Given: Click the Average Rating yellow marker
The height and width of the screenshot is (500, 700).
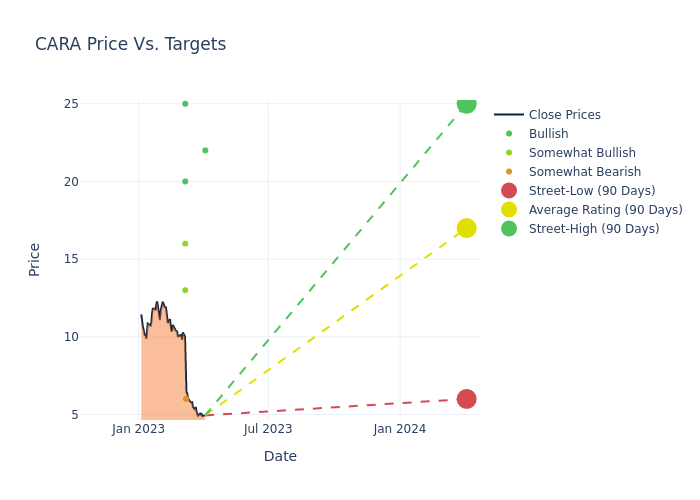Looking at the screenshot, I should pyautogui.click(x=466, y=228).
